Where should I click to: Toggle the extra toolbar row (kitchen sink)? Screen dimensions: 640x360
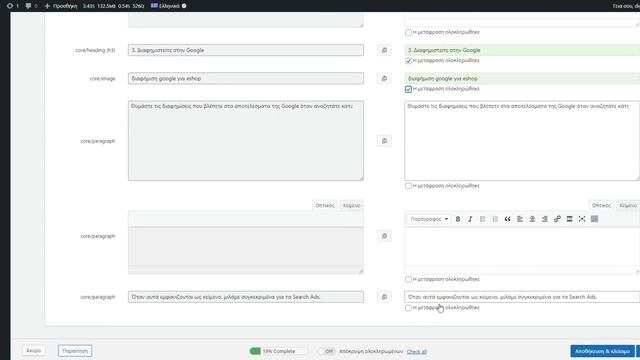[594, 219]
